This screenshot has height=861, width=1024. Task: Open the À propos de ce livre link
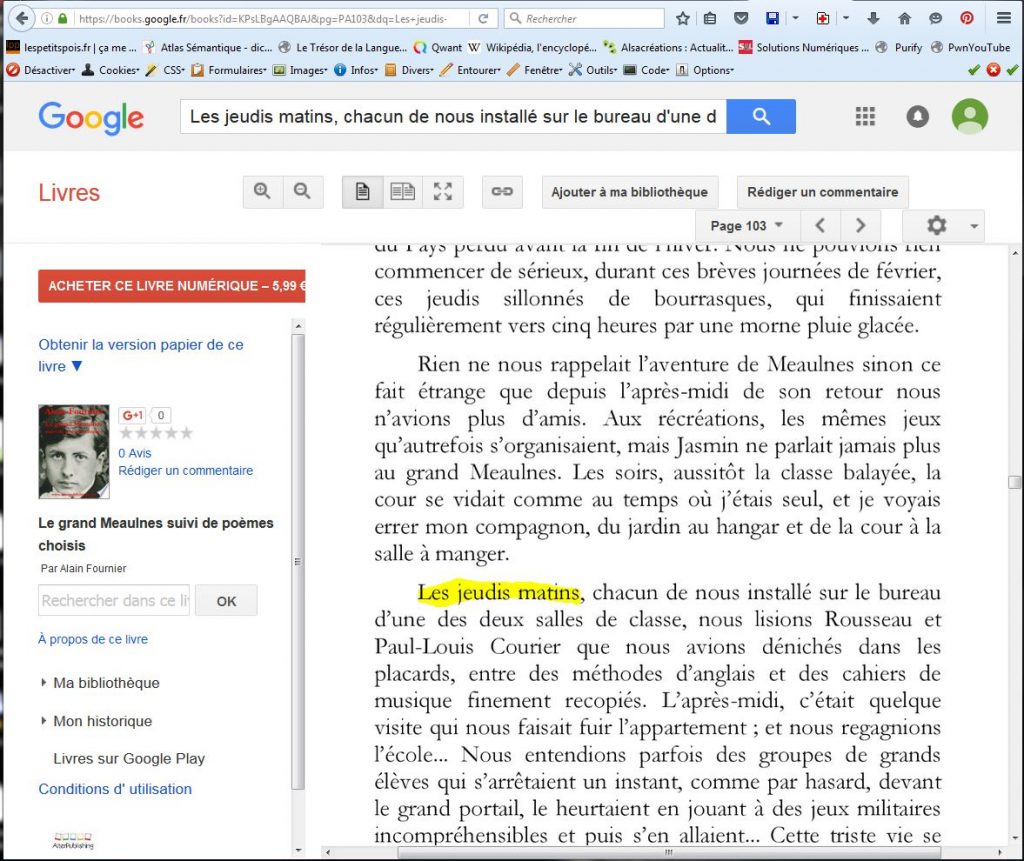tap(93, 639)
